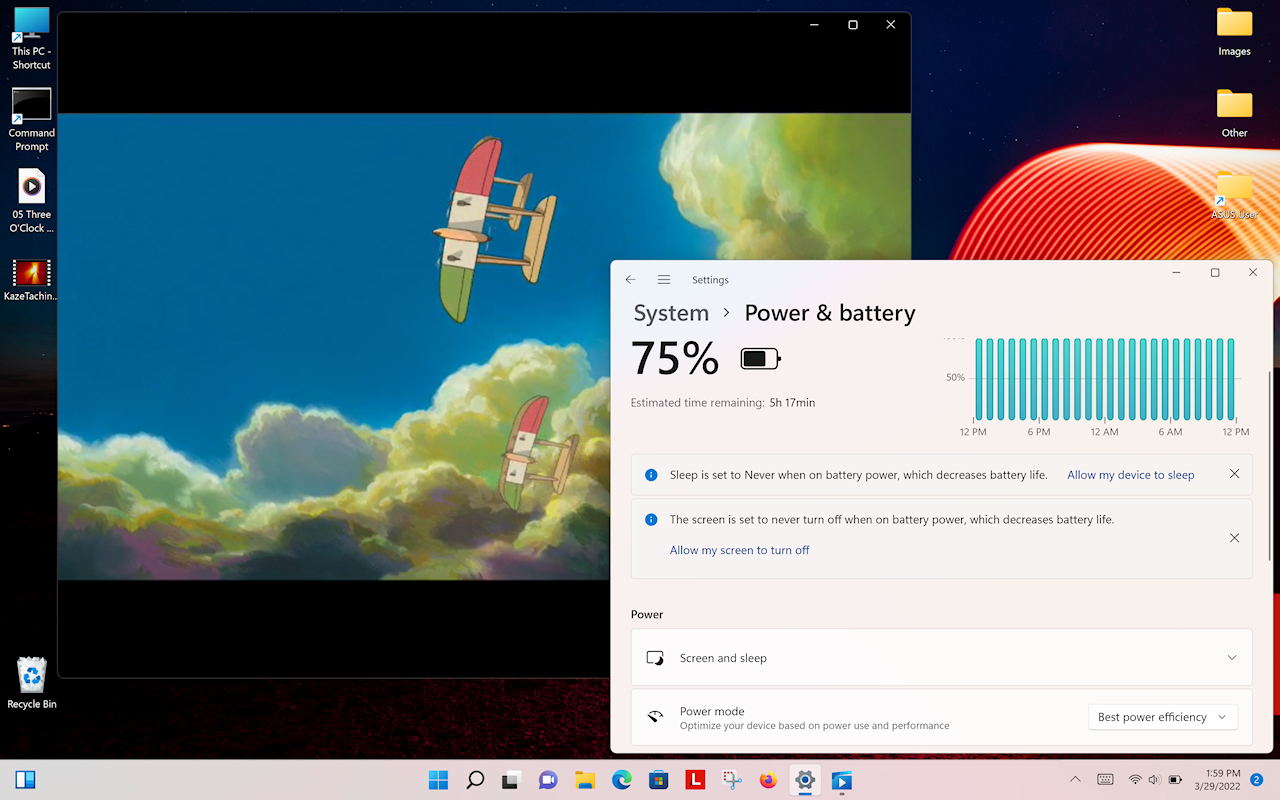Click the Settings gear icon in taskbar
This screenshot has height=800, width=1280.
805,780
